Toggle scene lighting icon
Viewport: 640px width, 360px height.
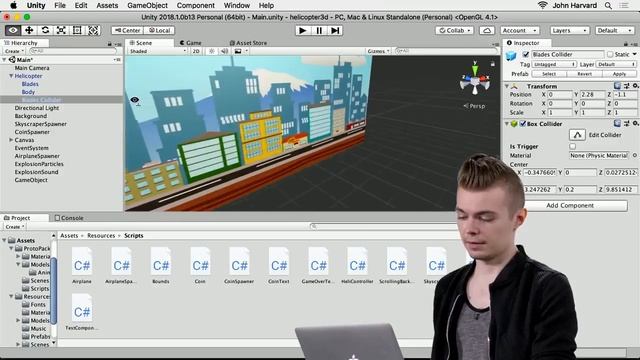click(211, 51)
